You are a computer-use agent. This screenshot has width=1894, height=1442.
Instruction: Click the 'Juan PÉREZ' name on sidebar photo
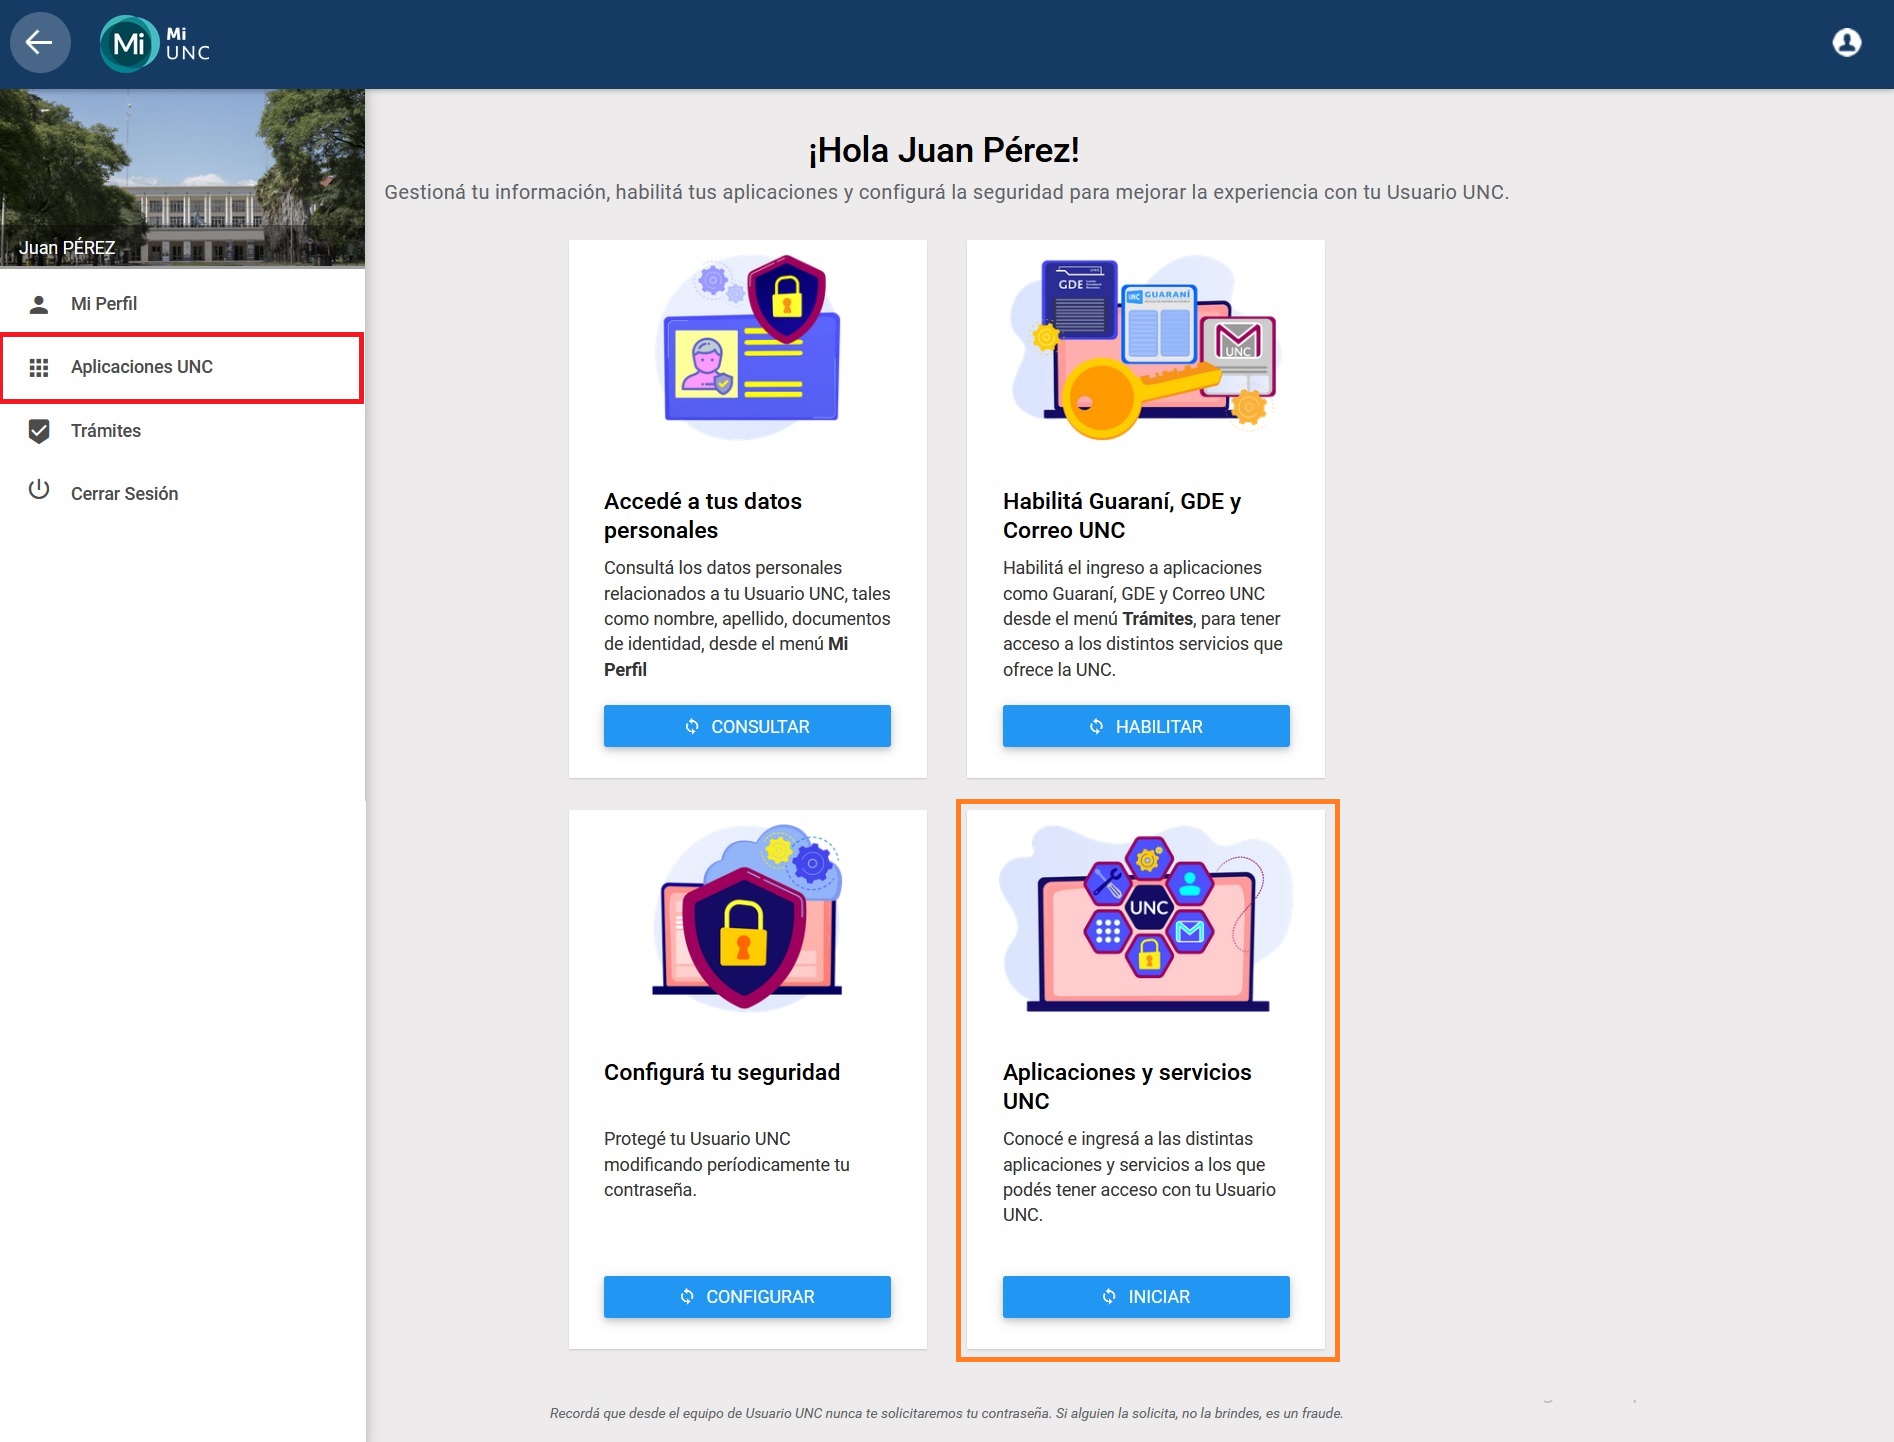click(67, 247)
